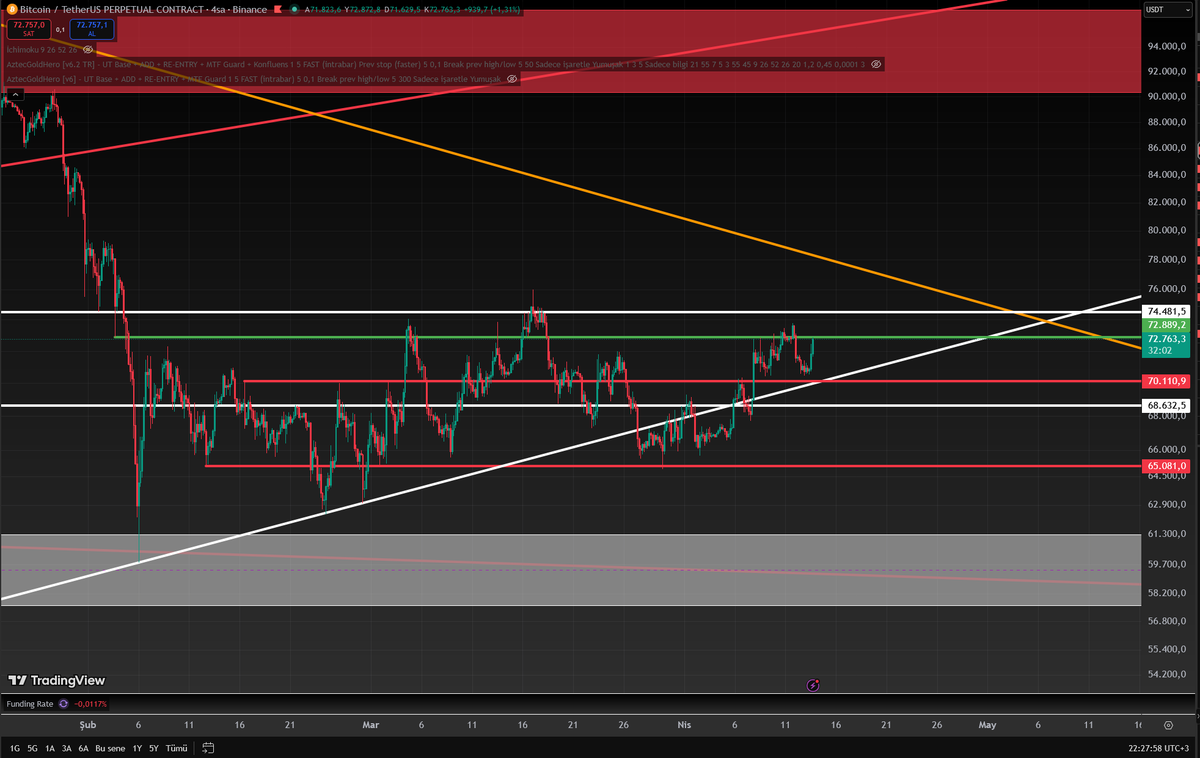Screen dimensions: 1200x758
Task: Show the AztecGoldHero v6.2 TR indicator
Action: pyautogui.click(x=876, y=63)
